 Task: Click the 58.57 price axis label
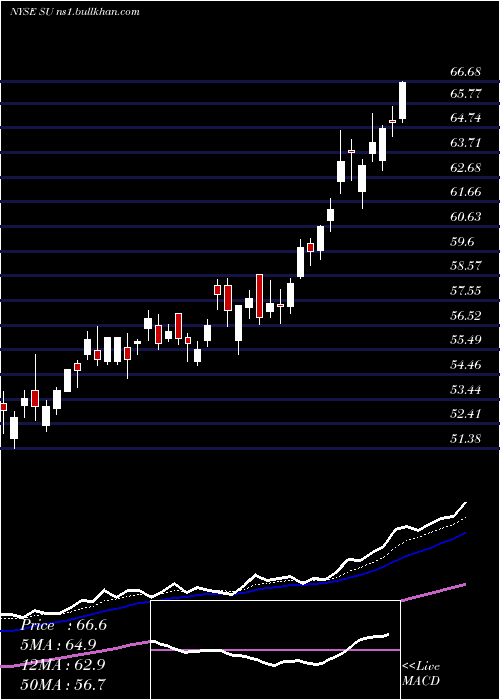465,267
